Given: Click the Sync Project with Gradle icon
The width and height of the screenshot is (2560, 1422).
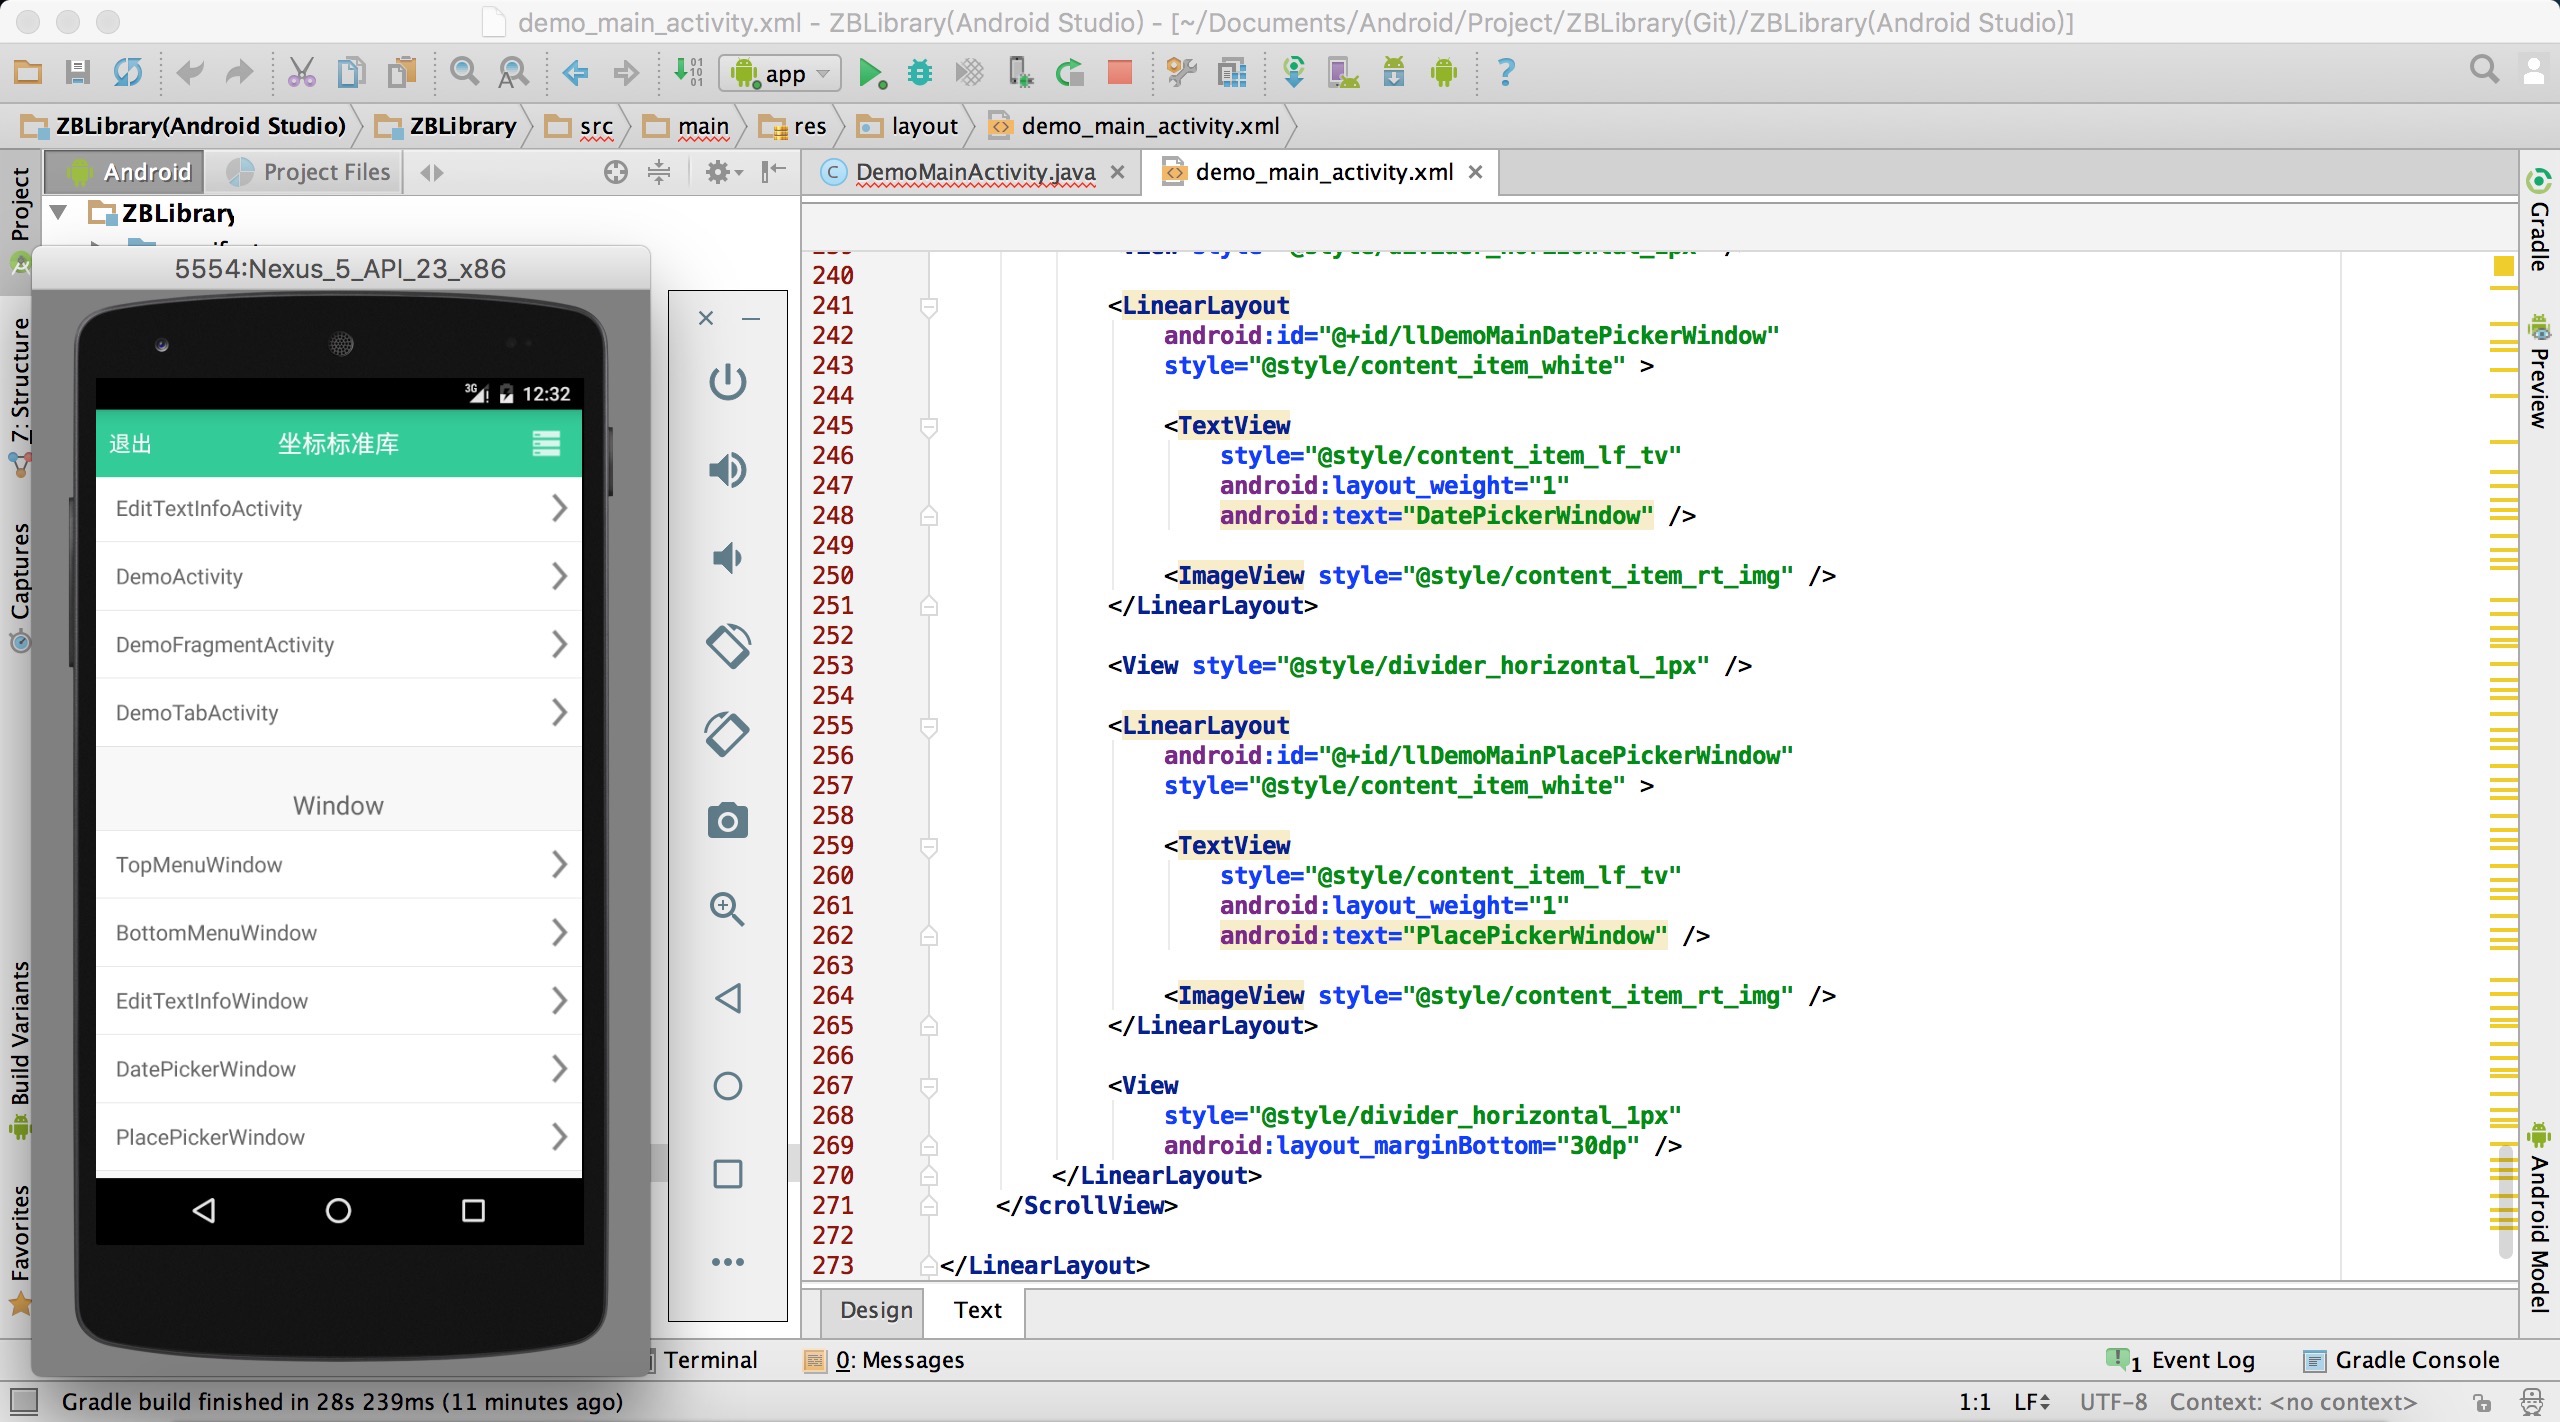Looking at the screenshot, I should [133, 72].
